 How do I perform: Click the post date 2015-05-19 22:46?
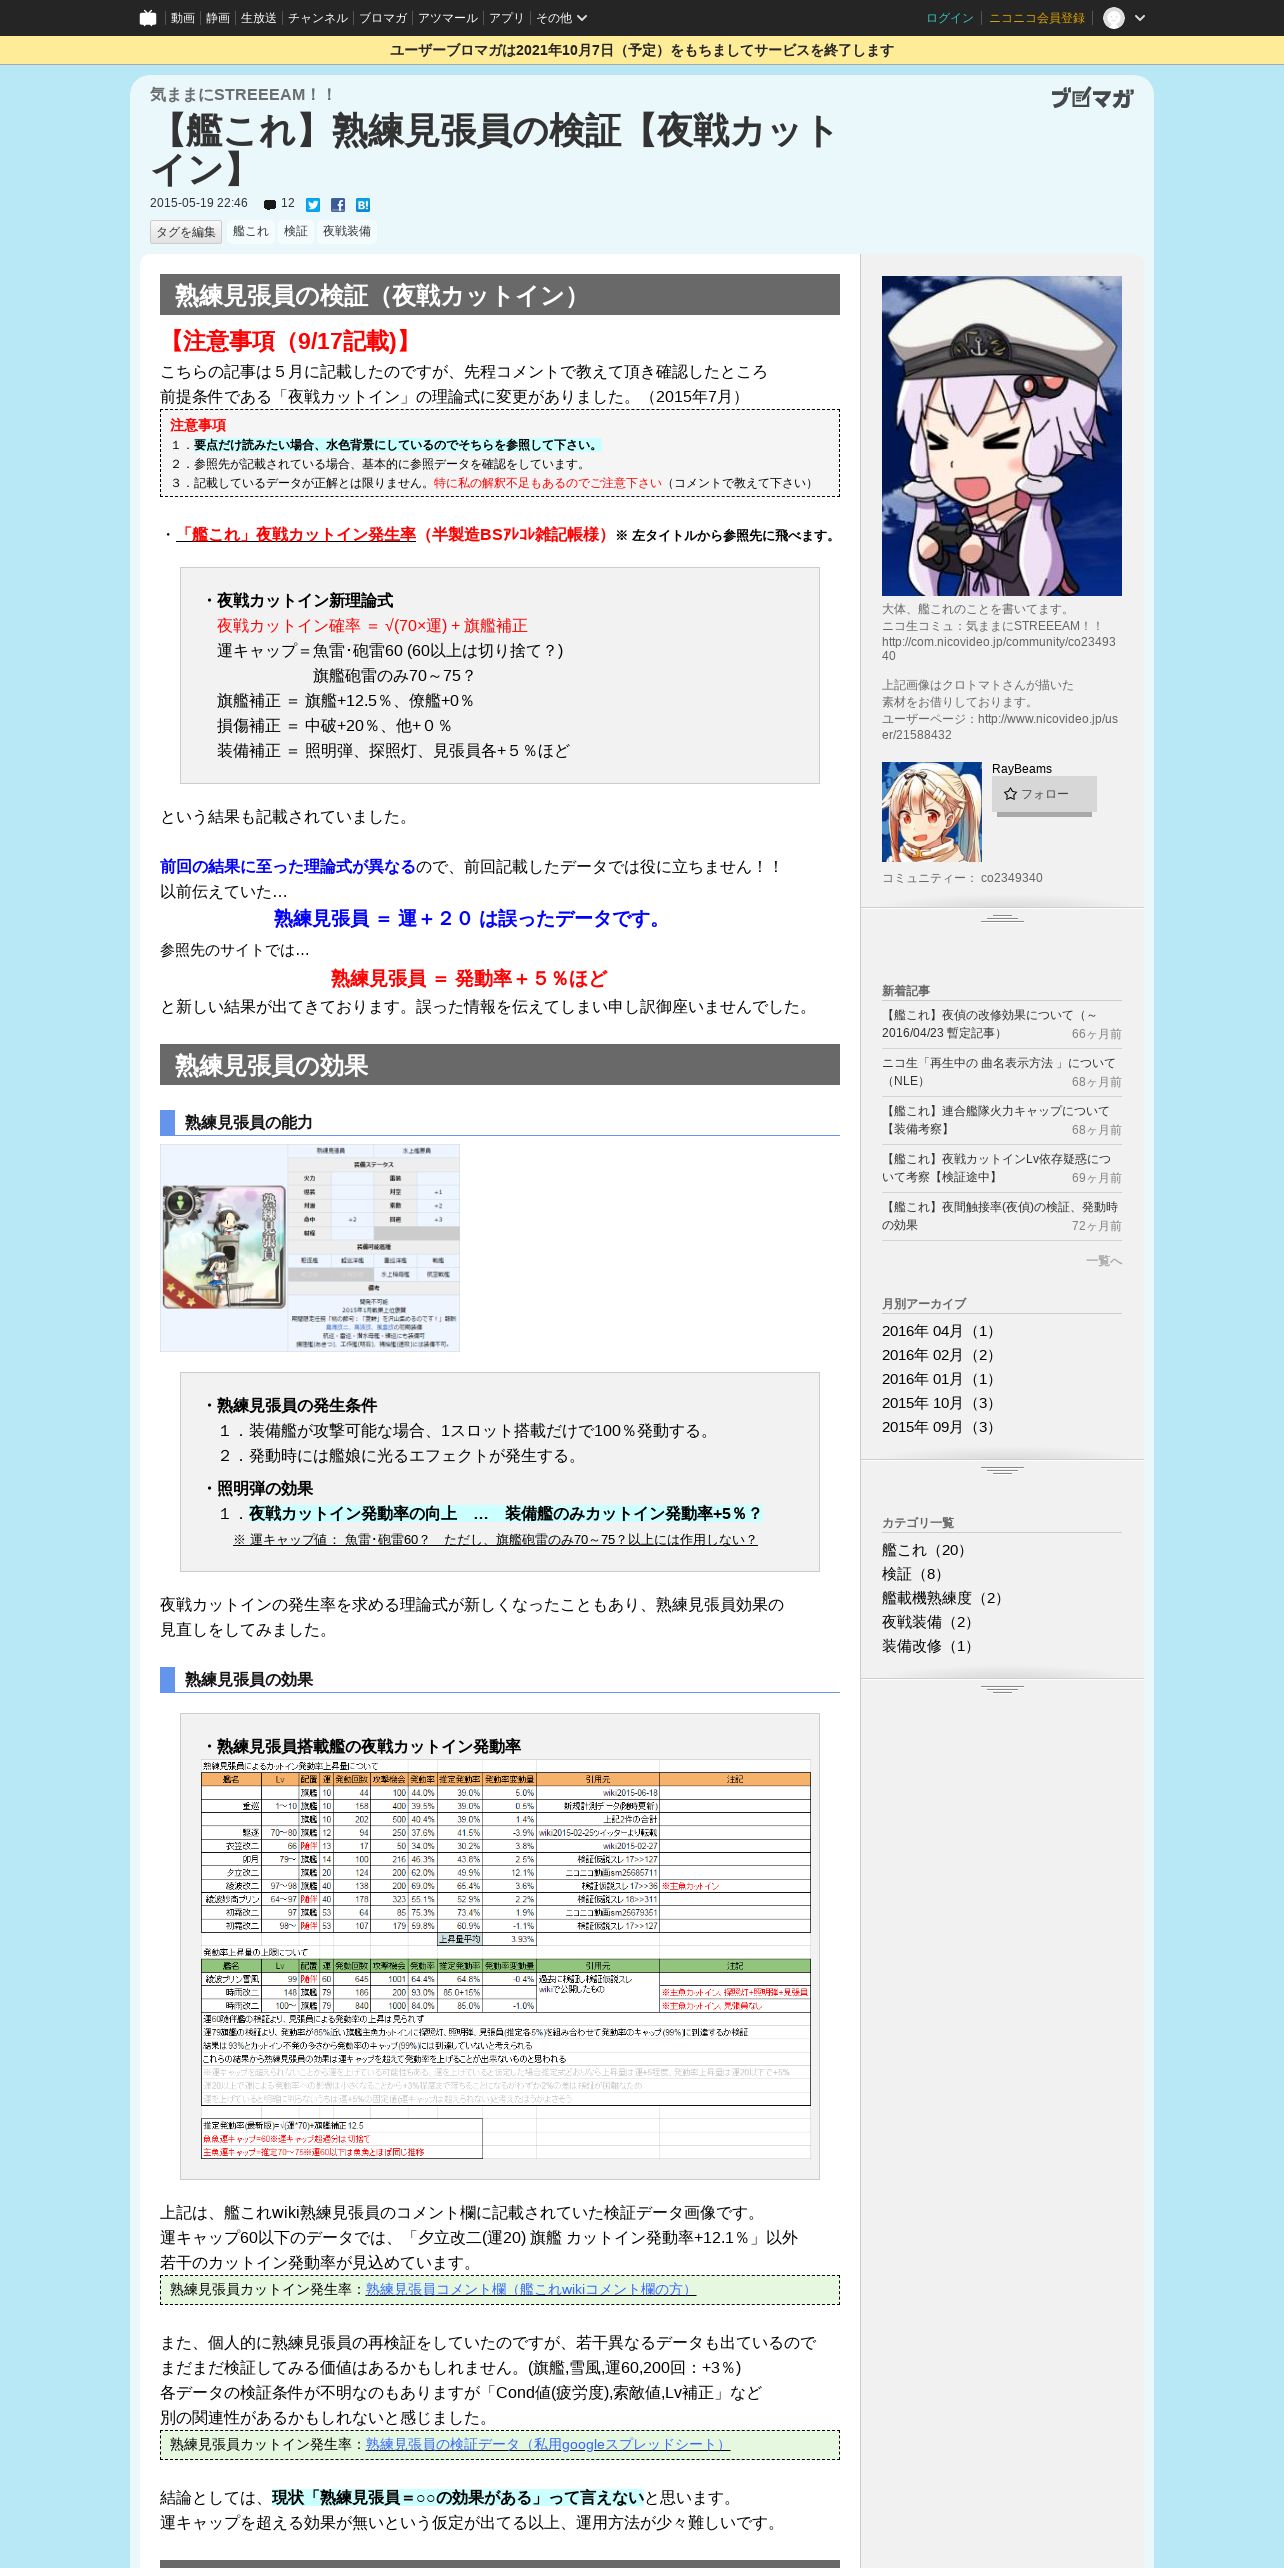(199, 203)
